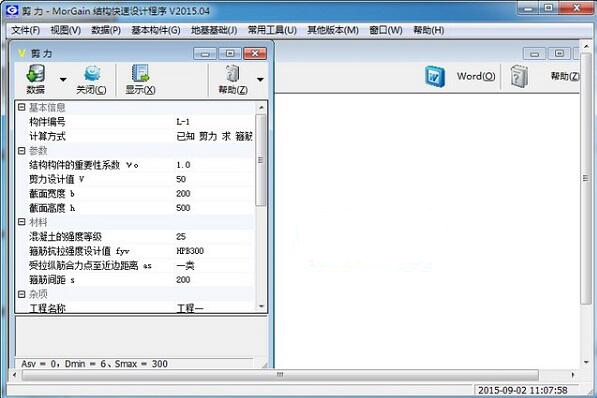Click the 箍筋抗拉强度设计值 fyv label
This screenshot has height=398, width=597.
[x=79, y=251]
